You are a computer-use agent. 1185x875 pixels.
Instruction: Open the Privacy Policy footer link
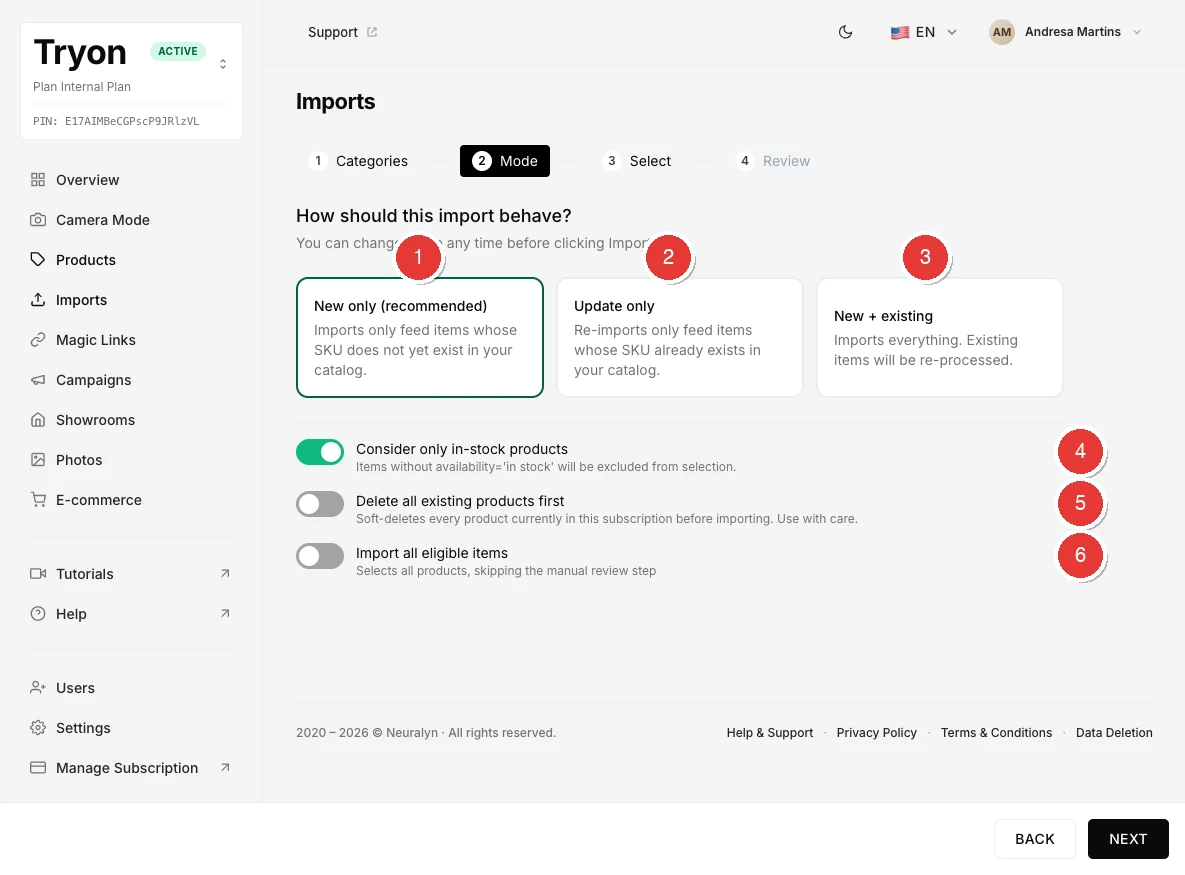[877, 733]
